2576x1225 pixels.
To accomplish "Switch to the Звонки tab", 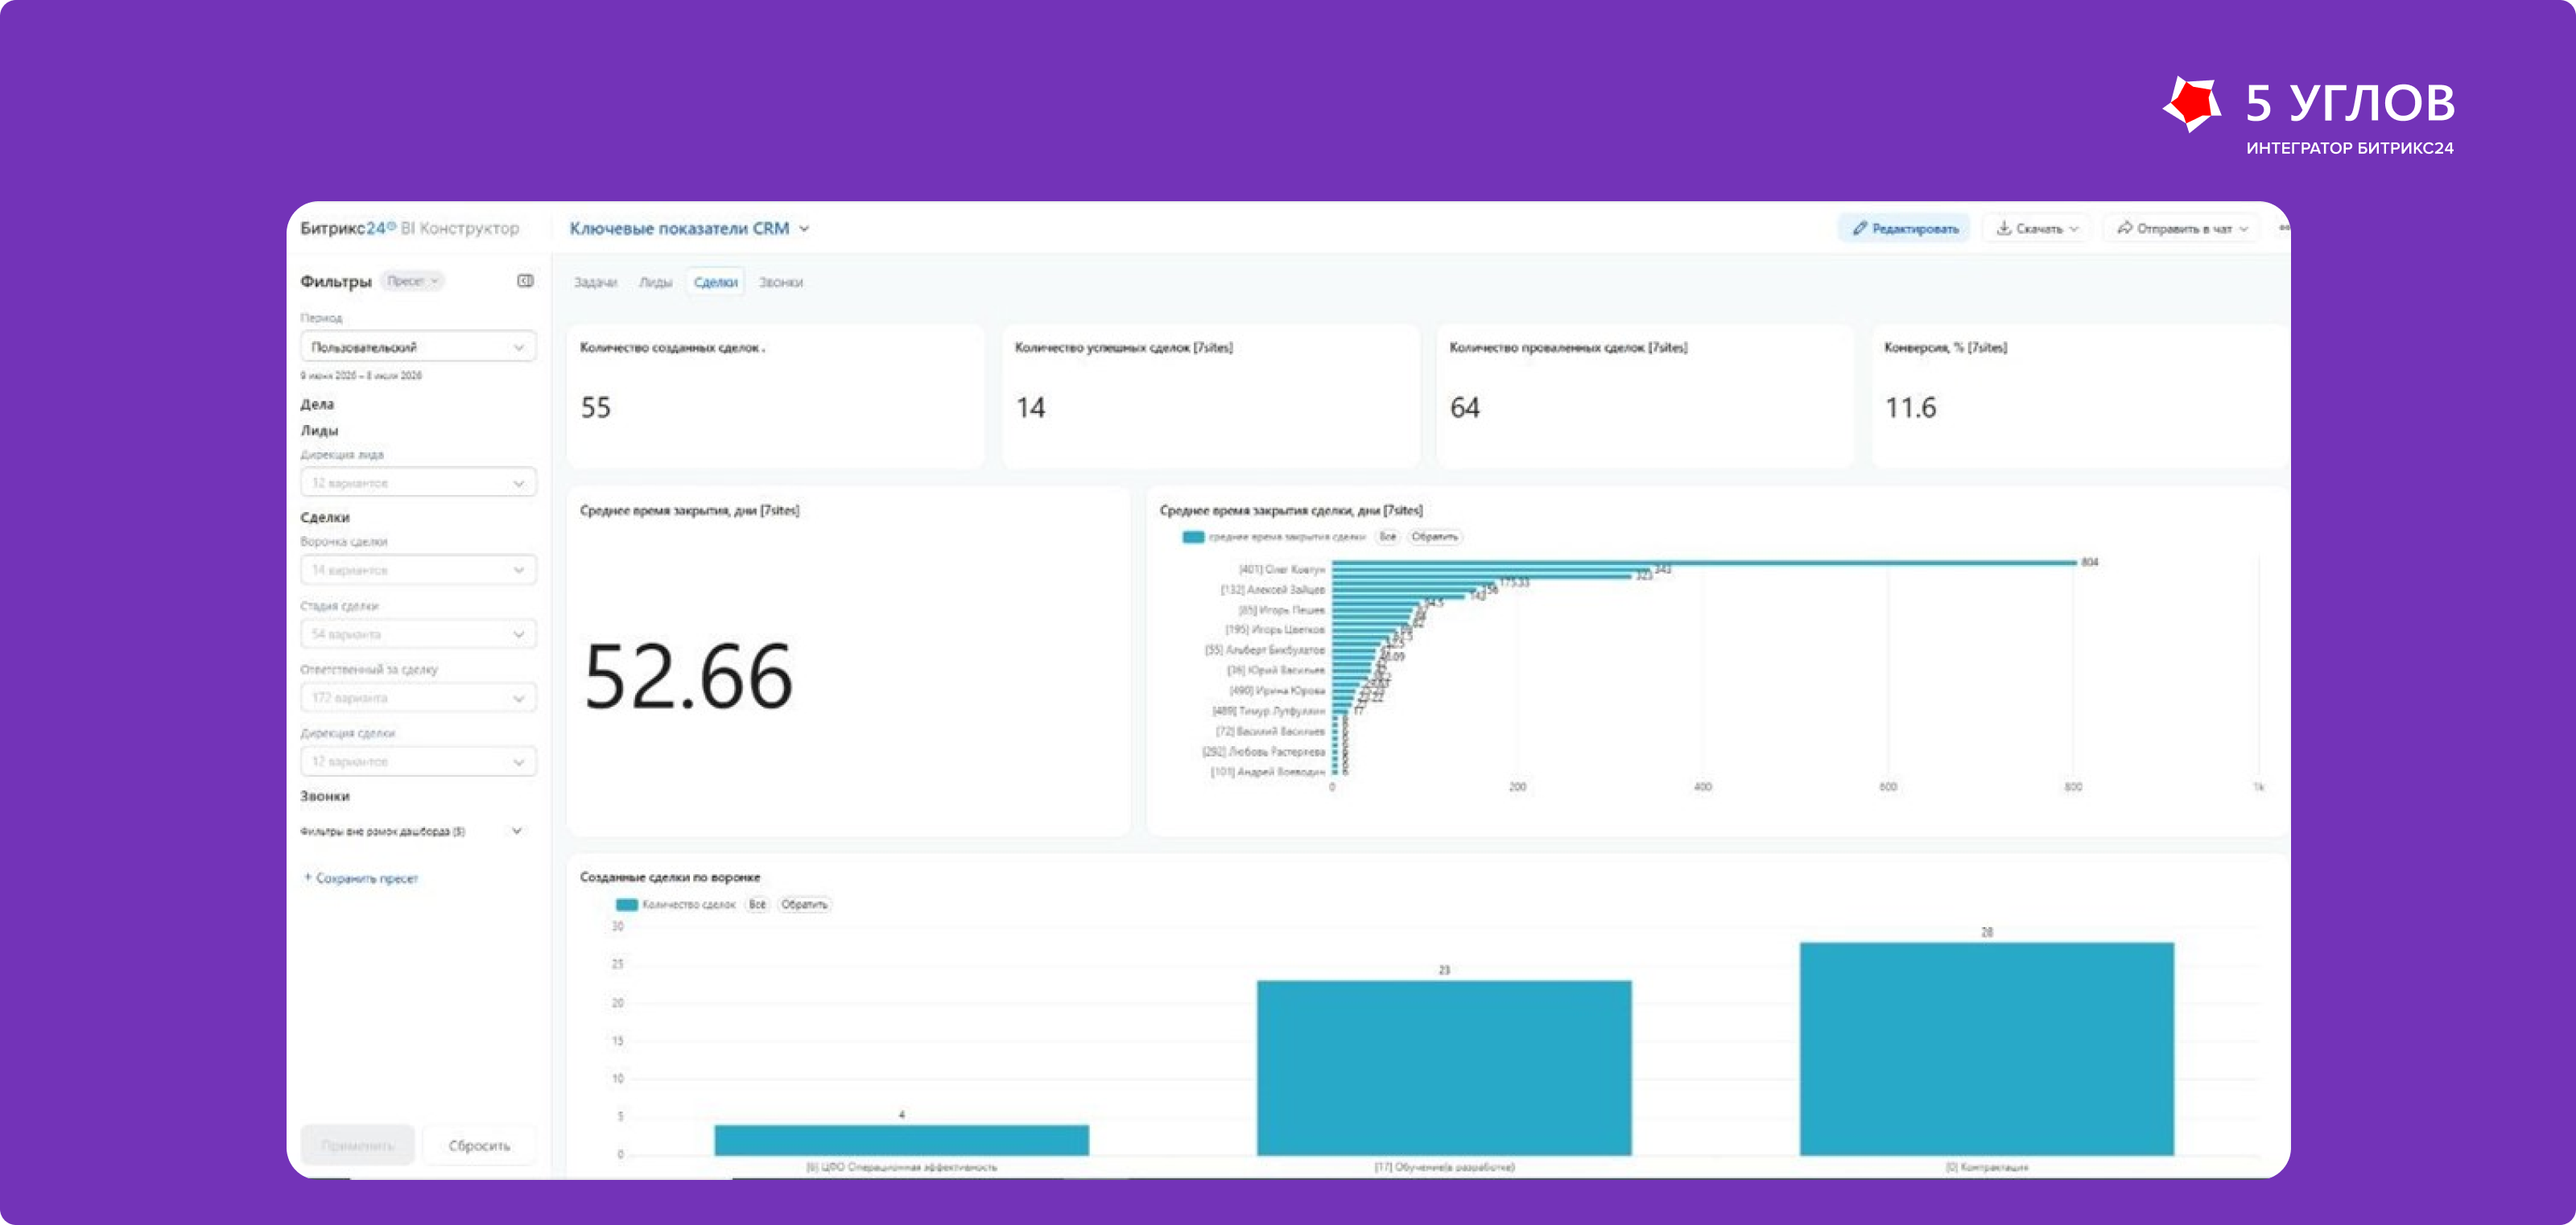I will [x=780, y=283].
